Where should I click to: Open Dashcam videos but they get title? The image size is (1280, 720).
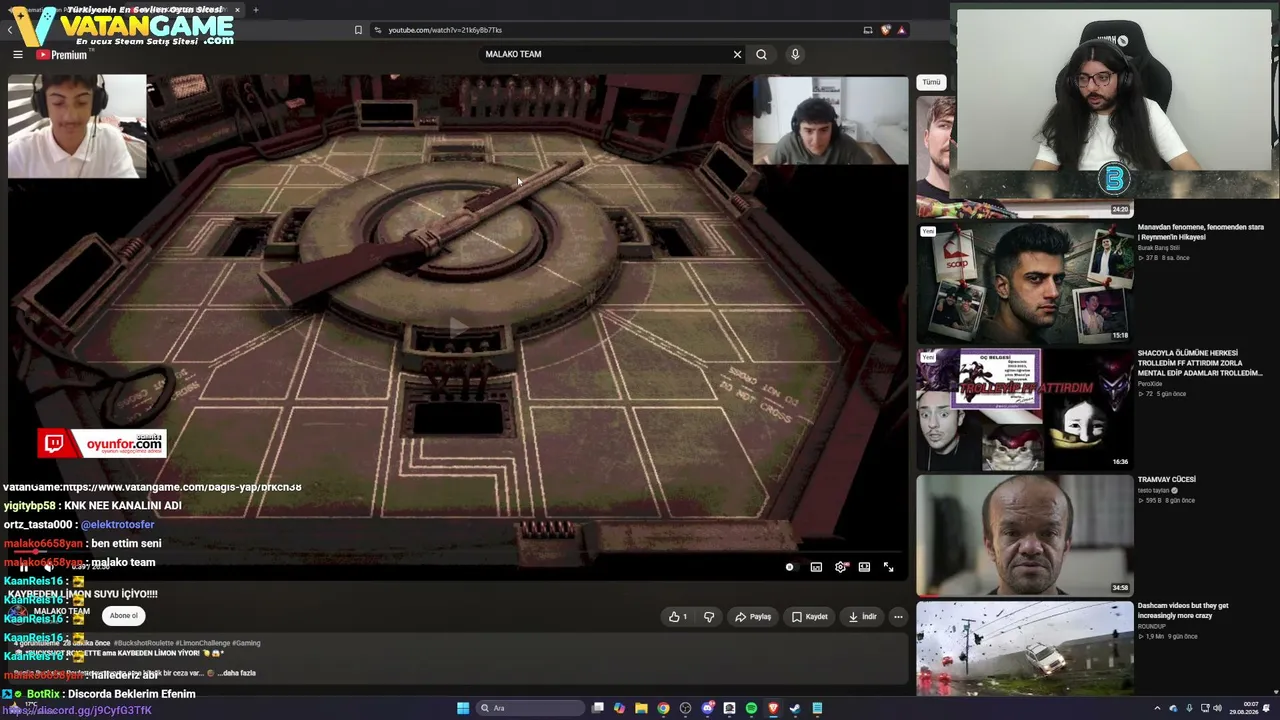click(x=1183, y=610)
